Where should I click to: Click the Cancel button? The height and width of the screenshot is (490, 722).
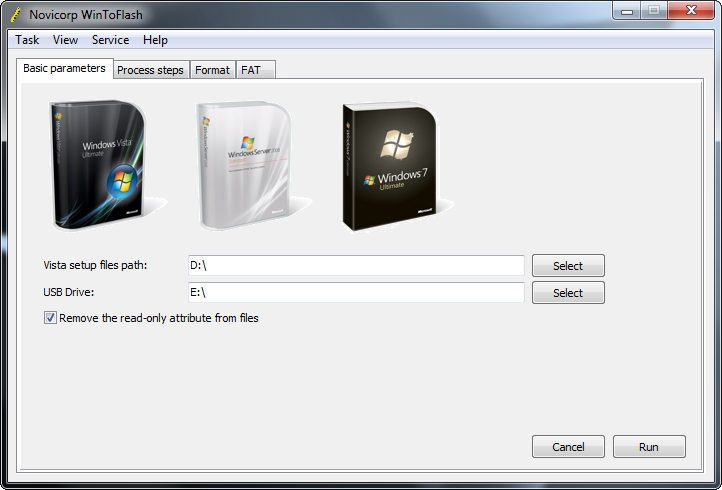568,447
